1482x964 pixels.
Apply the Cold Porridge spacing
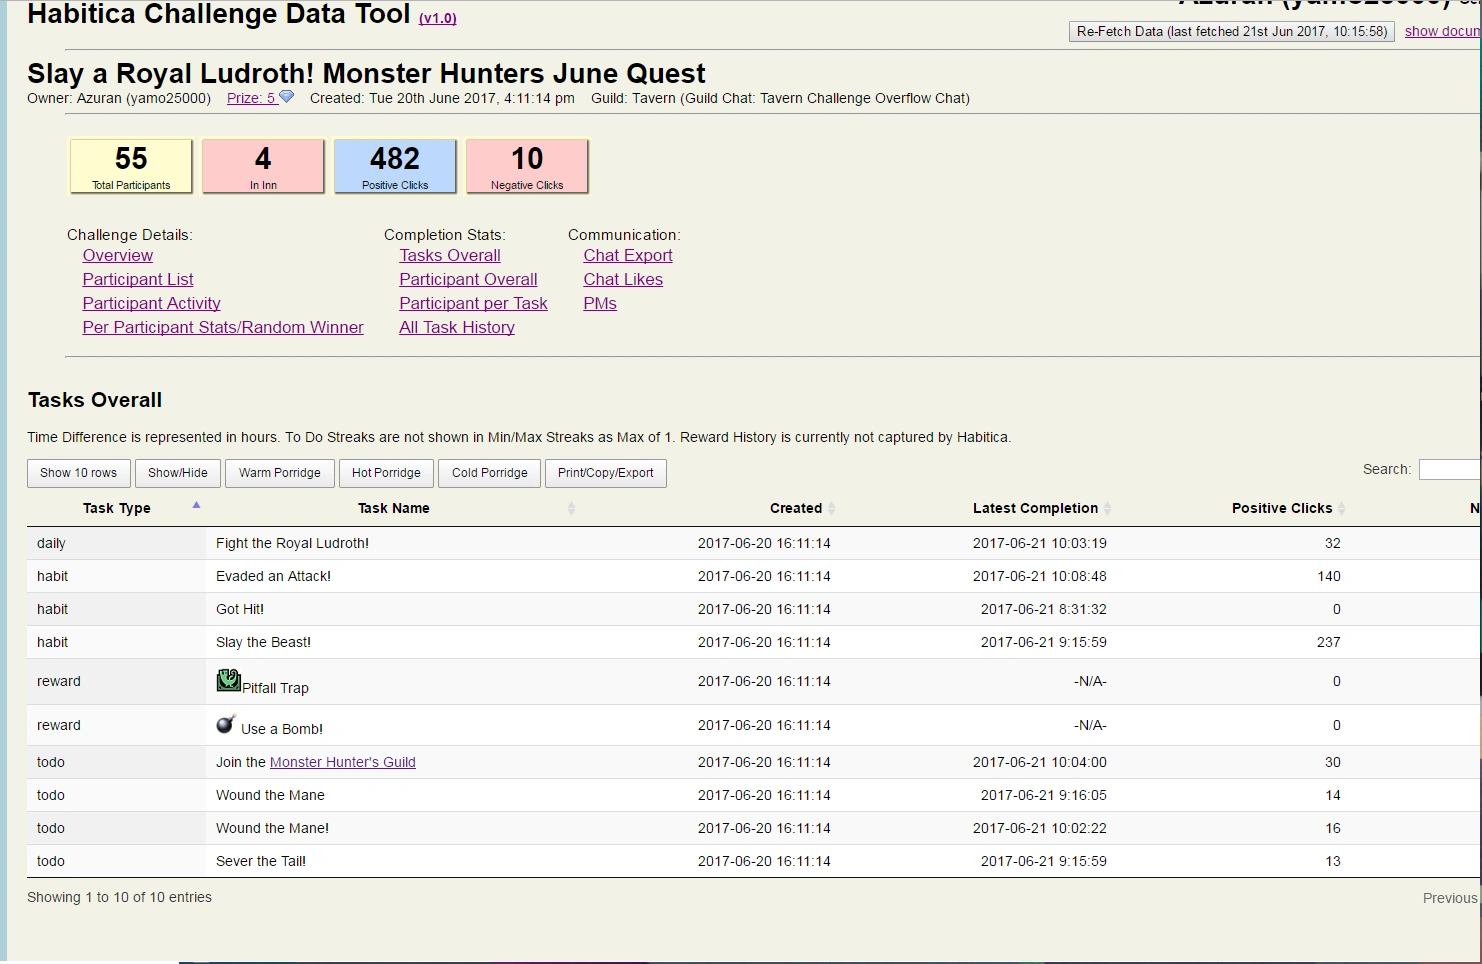[x=490, y=473]
